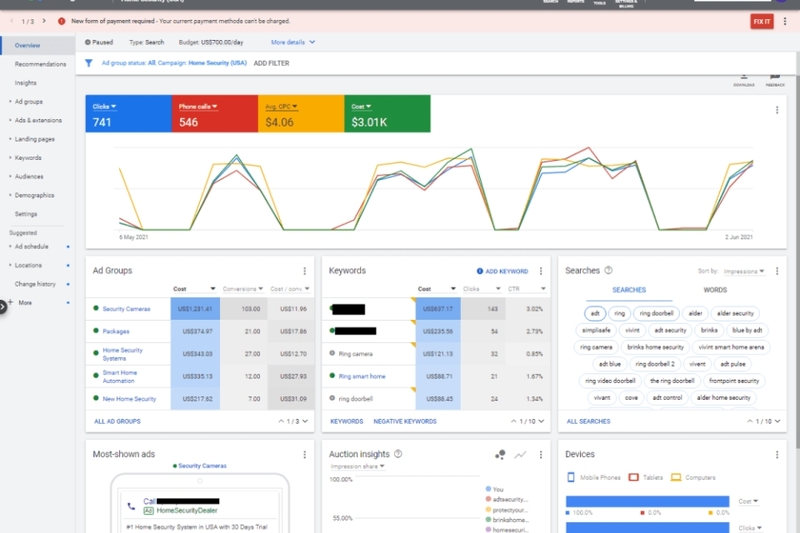Open Recommendations in the left sidebar

click(40, 64)
